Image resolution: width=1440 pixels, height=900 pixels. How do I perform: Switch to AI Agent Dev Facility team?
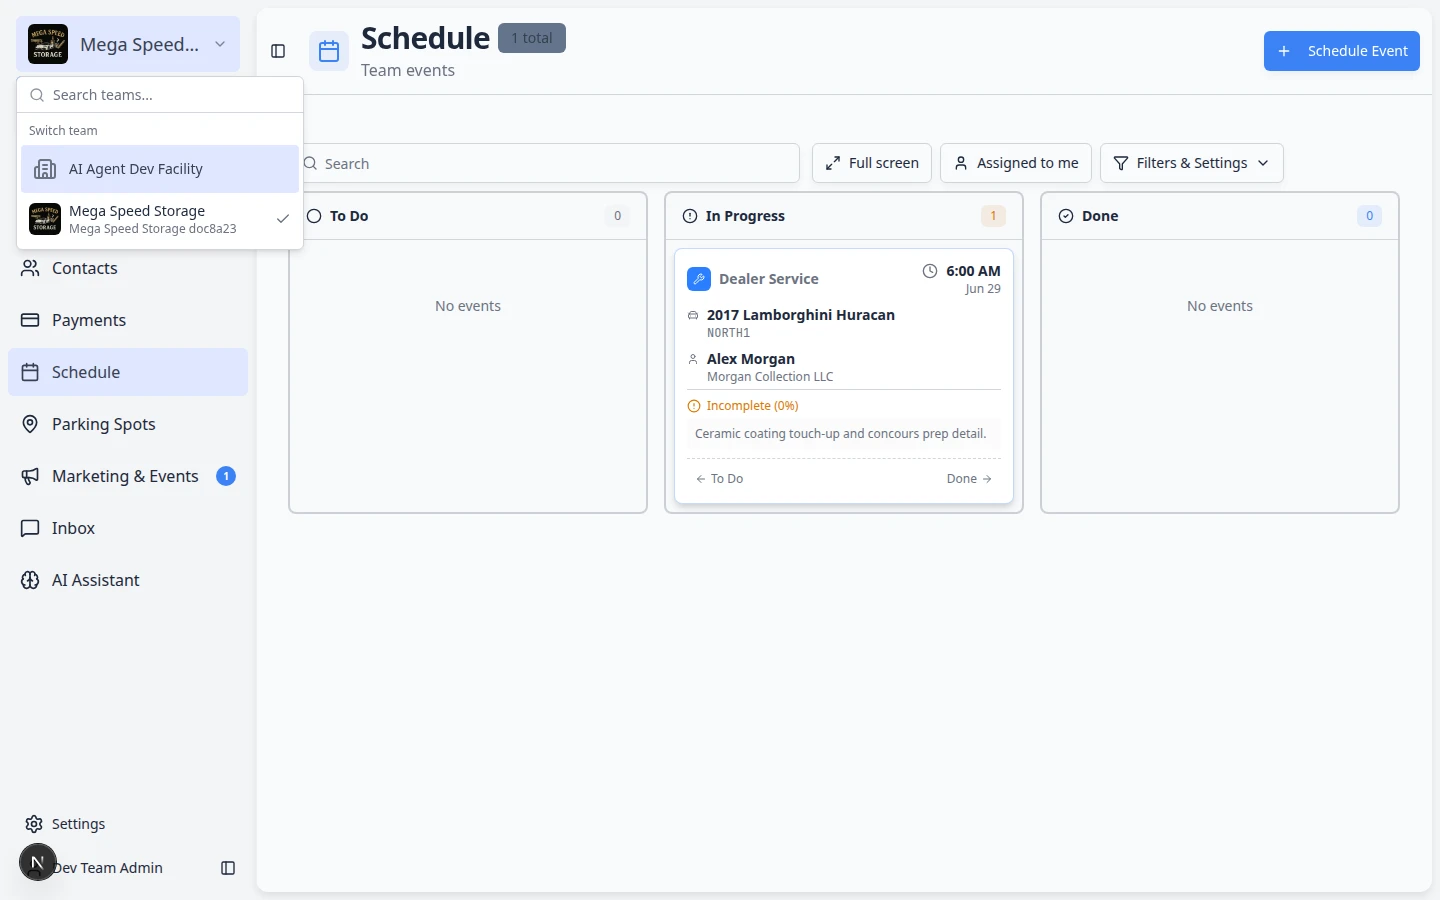click(x=160, y=169)
